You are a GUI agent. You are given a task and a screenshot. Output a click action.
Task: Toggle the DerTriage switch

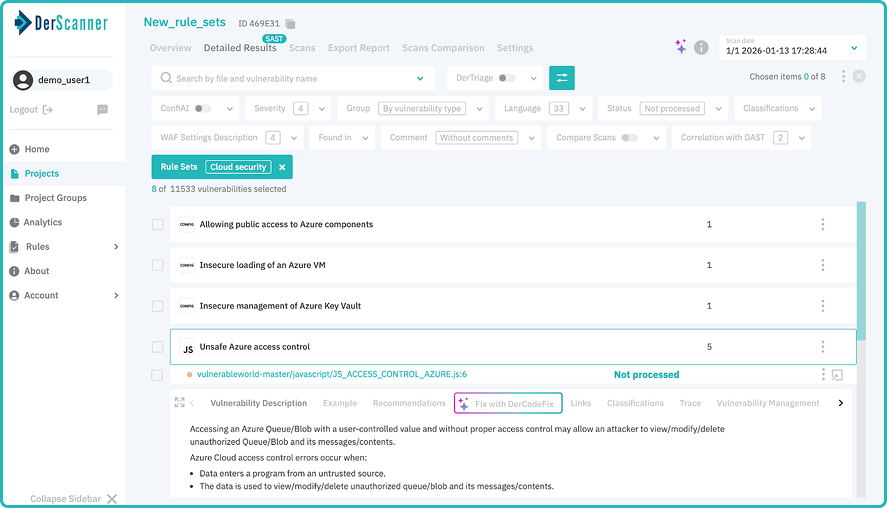507,78
